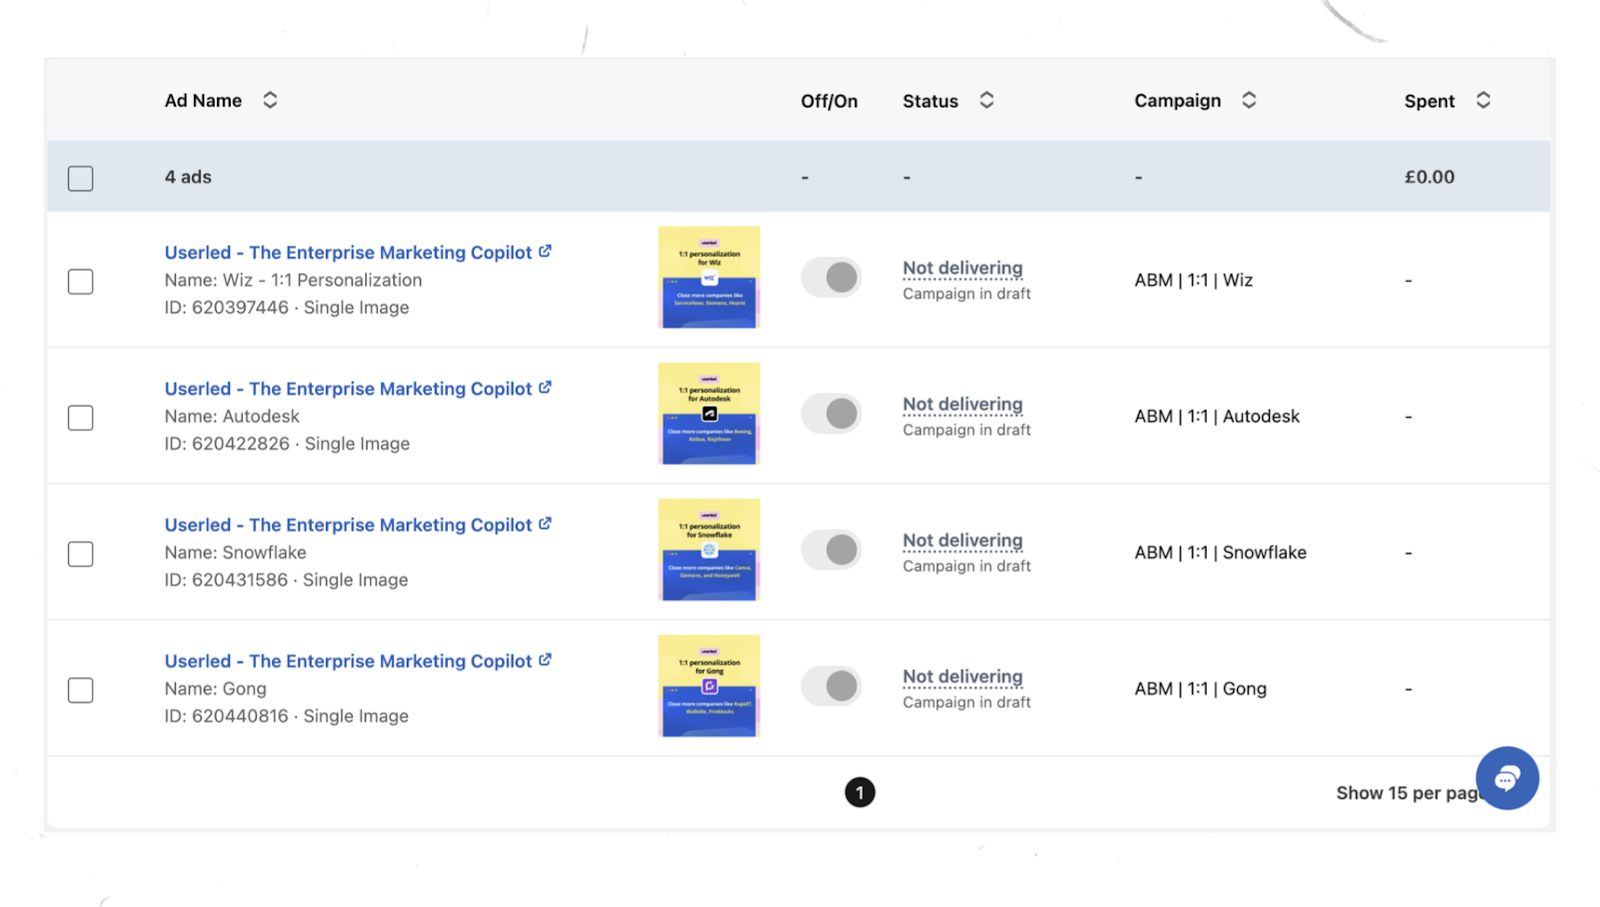Viewport: 1600px width, 907px height.
Task: Click 'Name: Autodesk' text
Action: [232, 416]
